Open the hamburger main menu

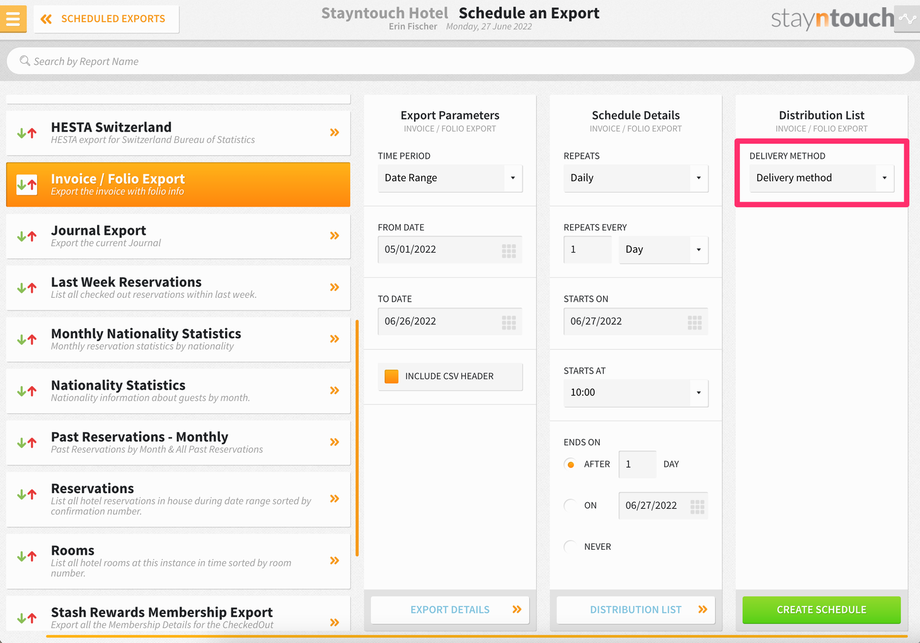point(13,19)
